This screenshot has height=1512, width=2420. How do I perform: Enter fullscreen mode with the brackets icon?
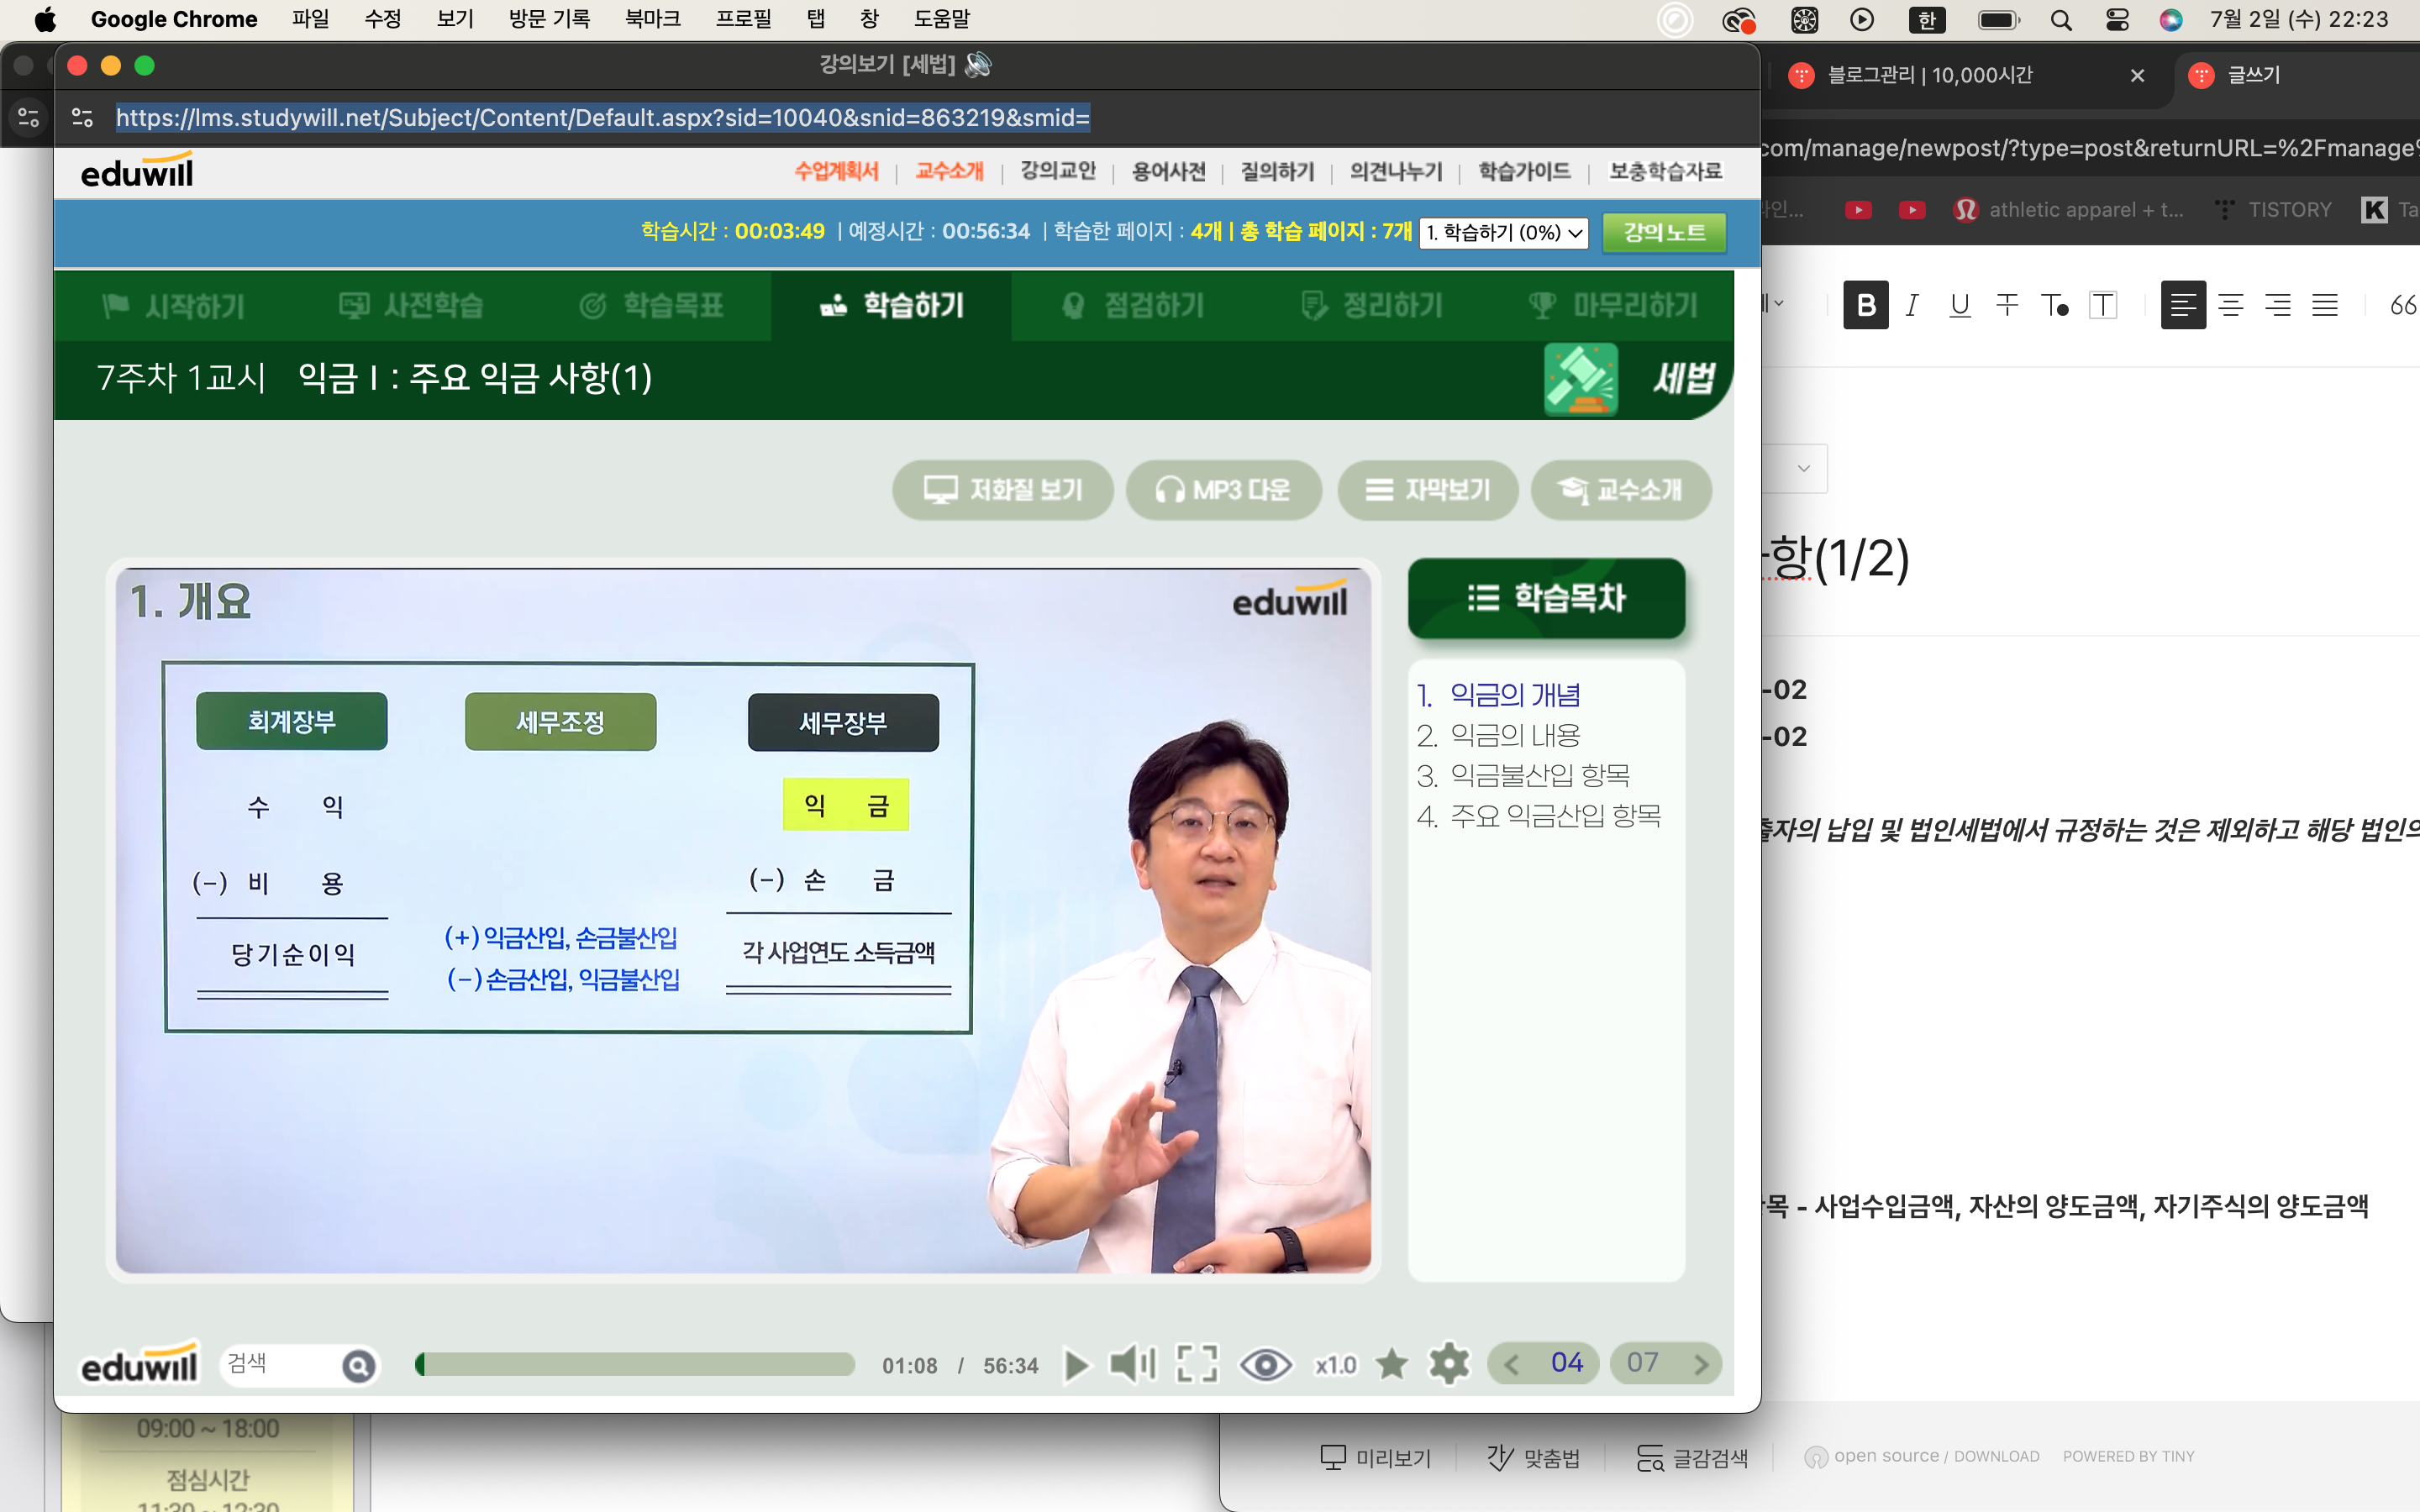tap(1197, 1364)
